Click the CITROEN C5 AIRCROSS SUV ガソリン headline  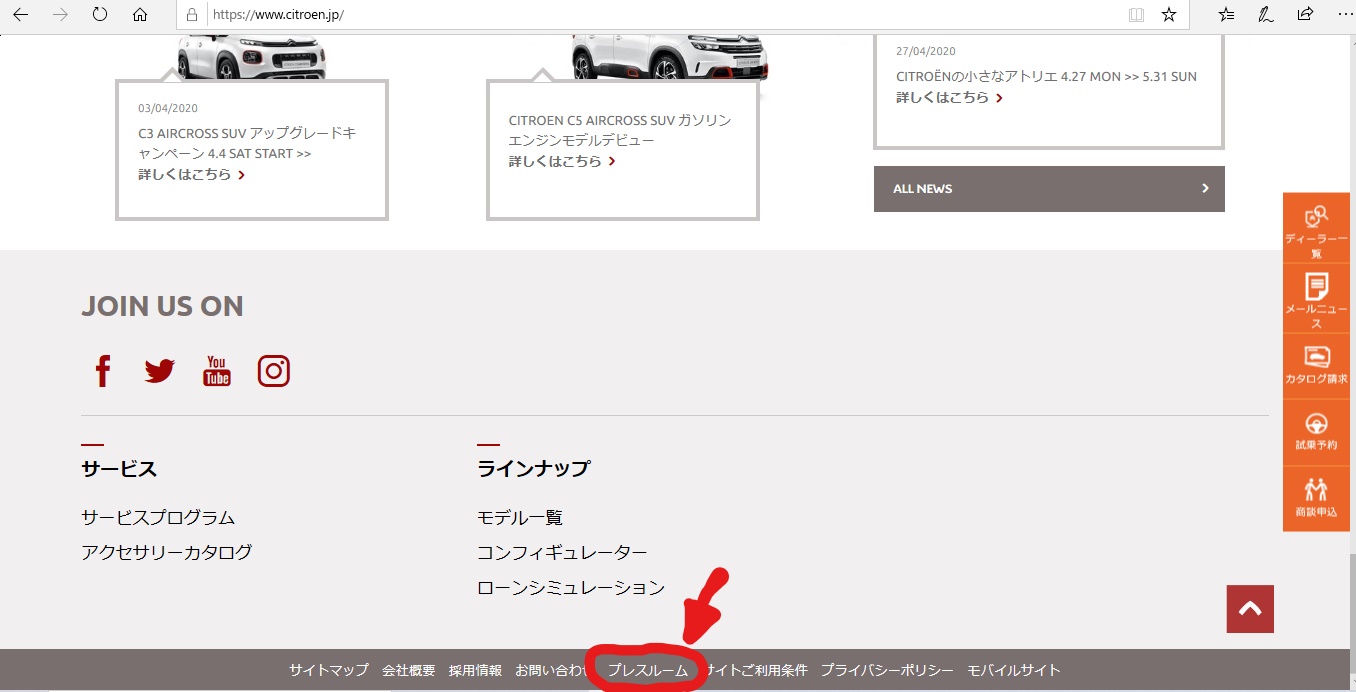(620, 130)
